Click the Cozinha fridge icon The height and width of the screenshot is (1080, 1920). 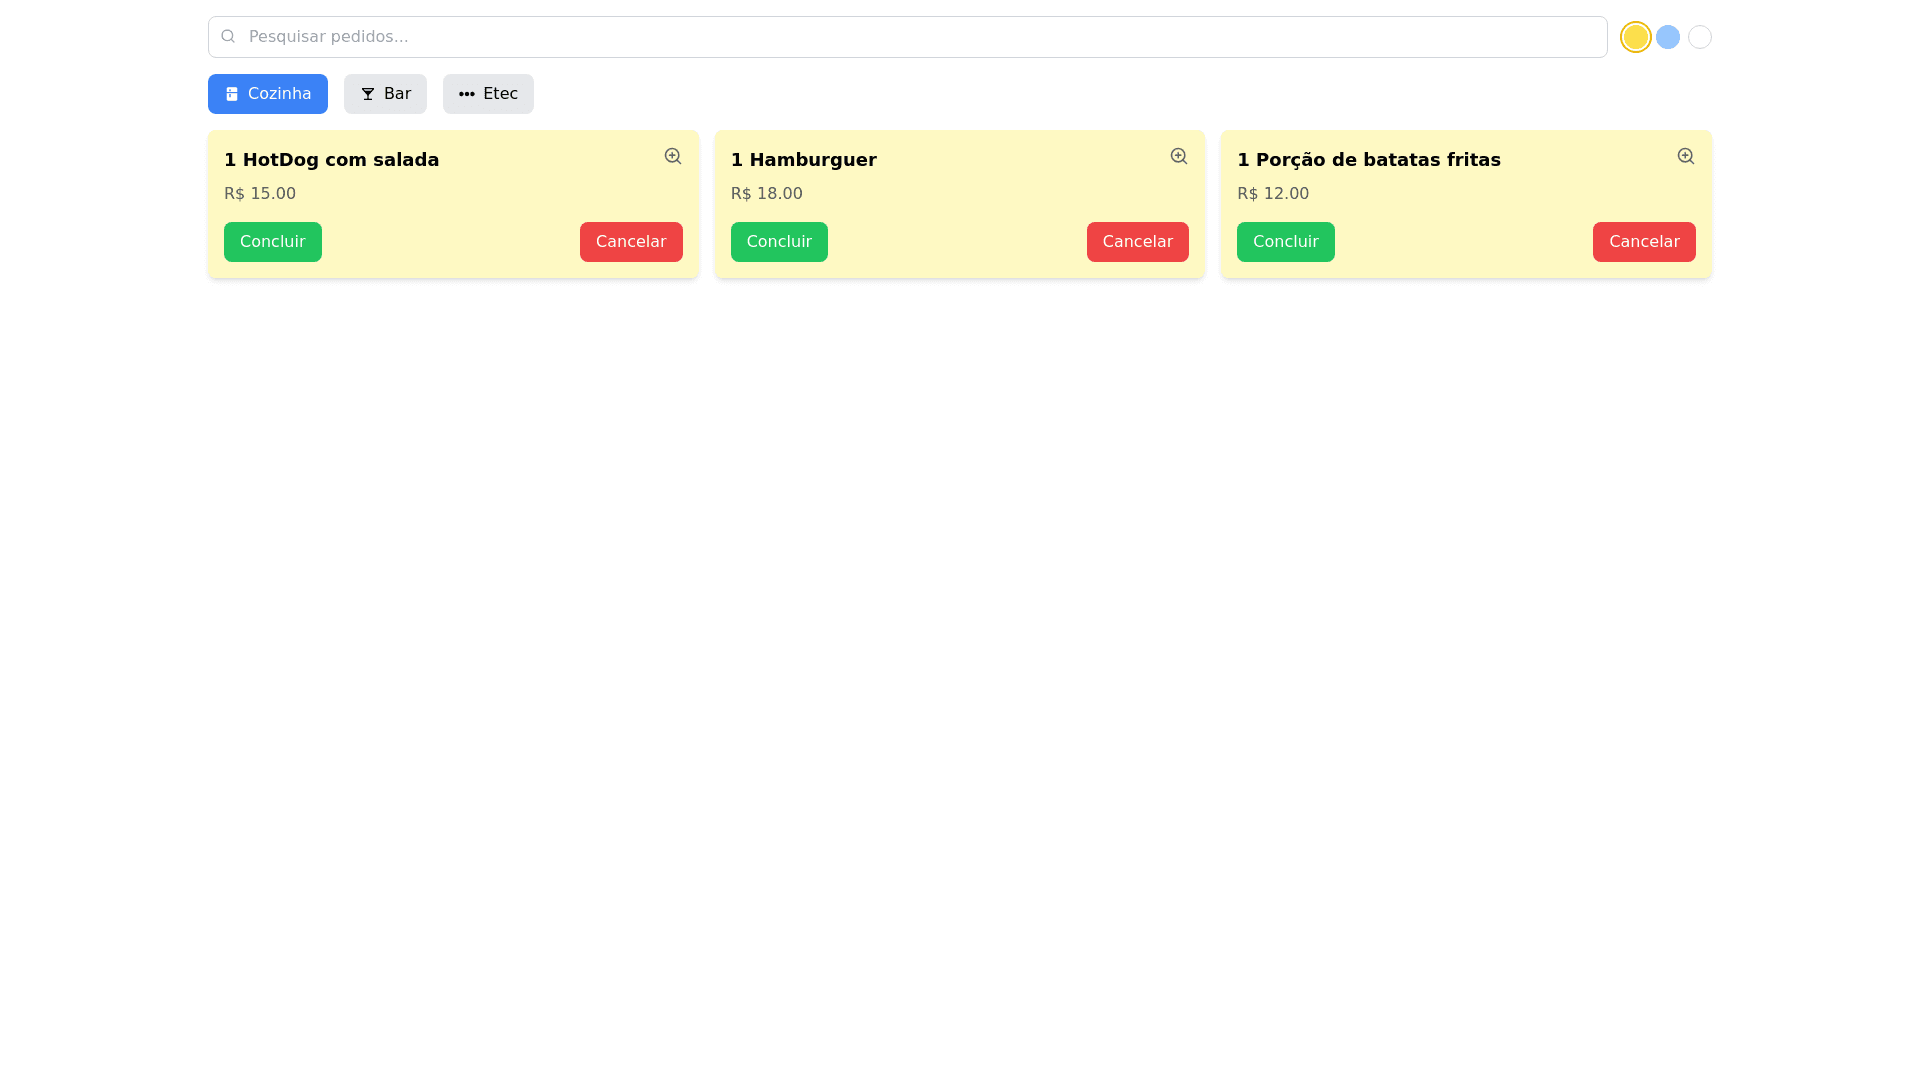232,94
